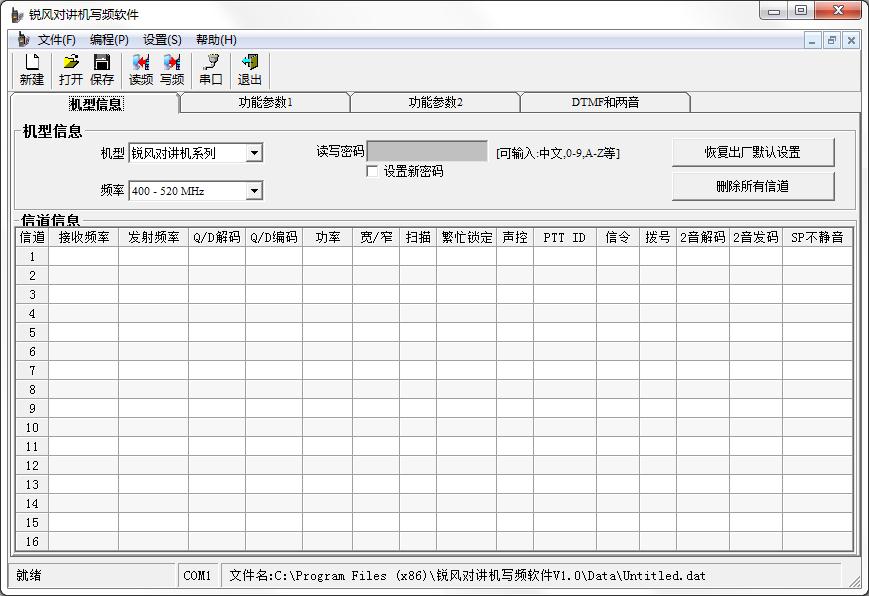The image size is (869, 596).
Task: Click the 功率 column header
Action: pos(328,237)
